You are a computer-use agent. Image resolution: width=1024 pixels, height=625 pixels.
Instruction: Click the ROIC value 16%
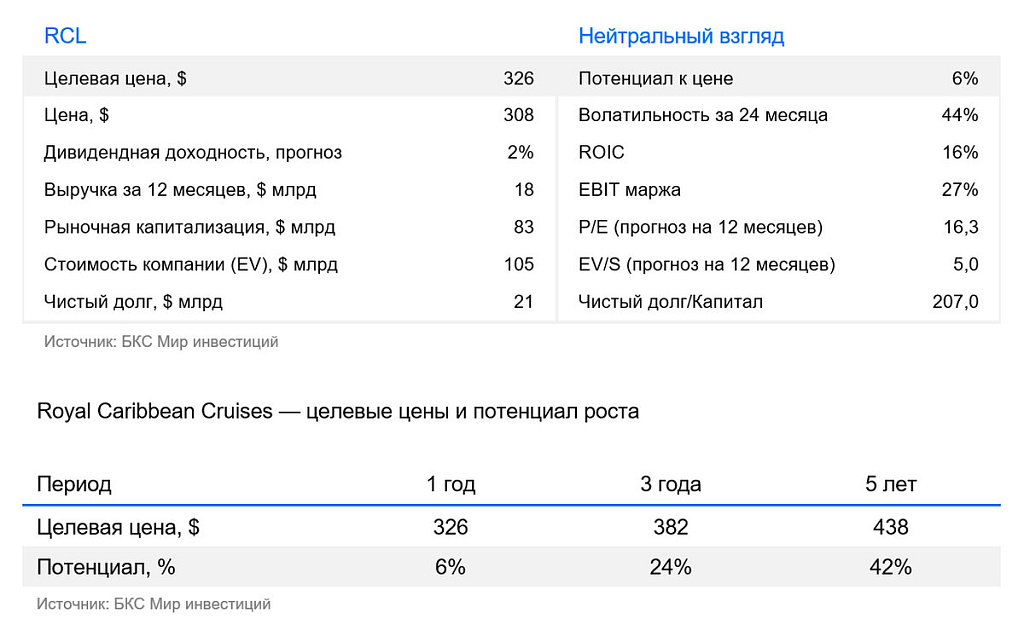coord(960,152)
